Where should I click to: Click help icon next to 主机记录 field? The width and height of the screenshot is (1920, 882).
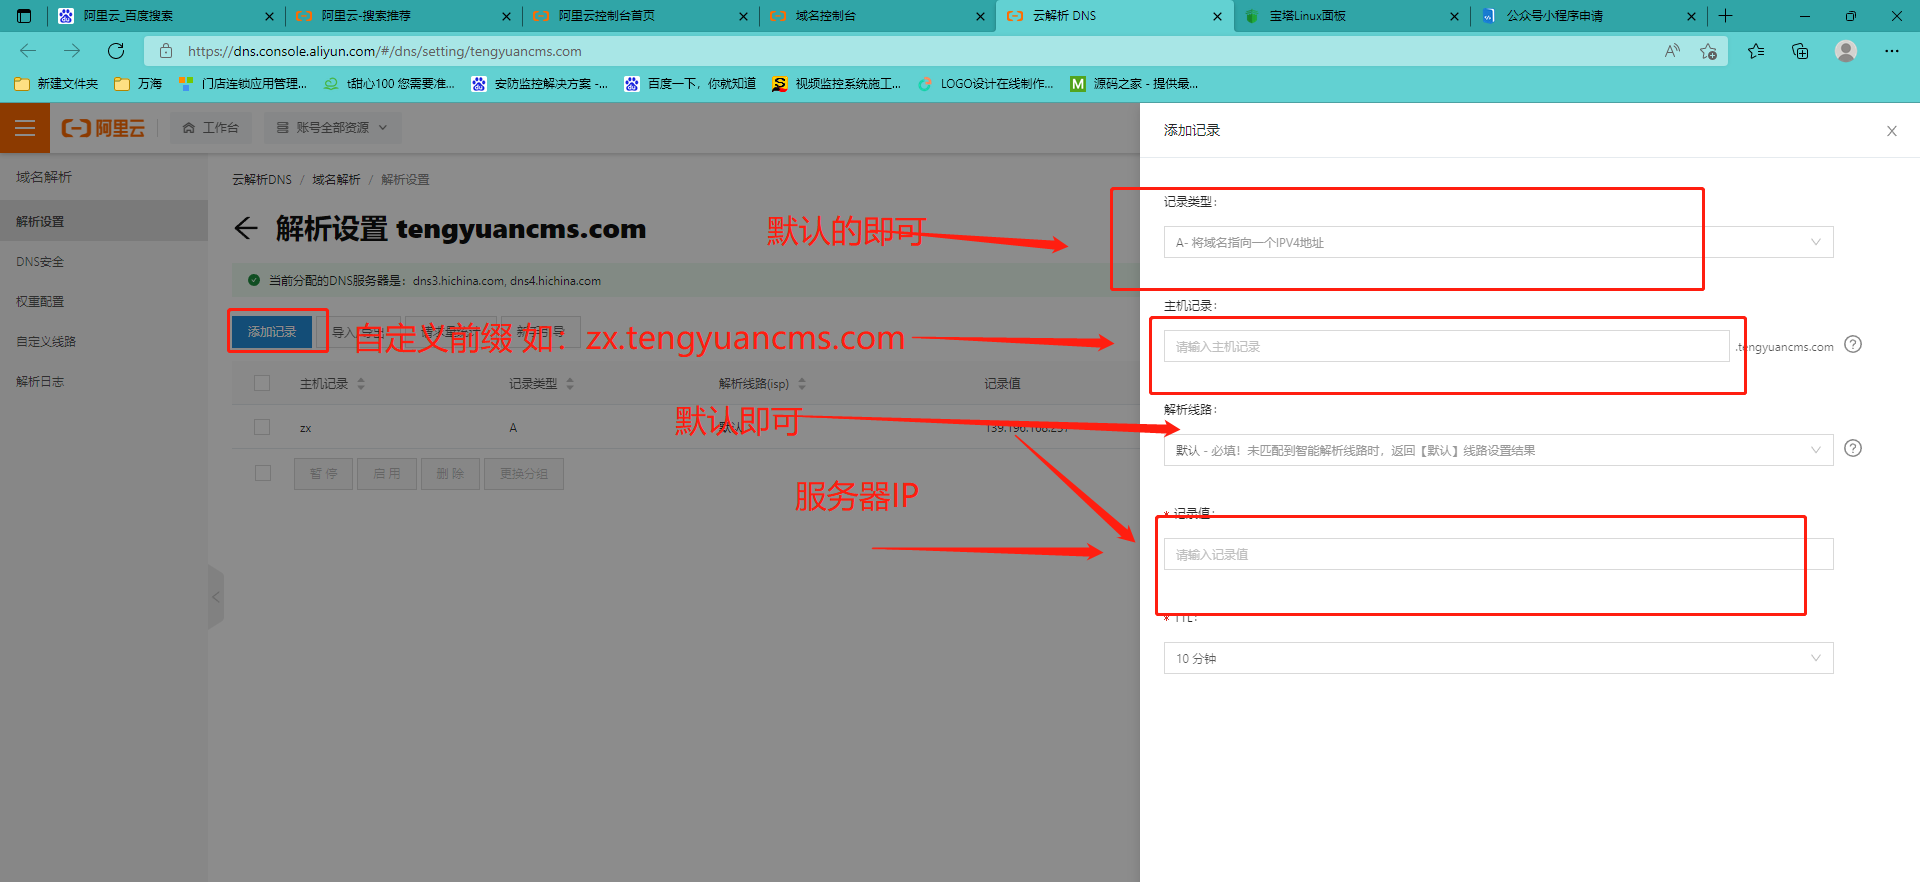[1853, 344]
